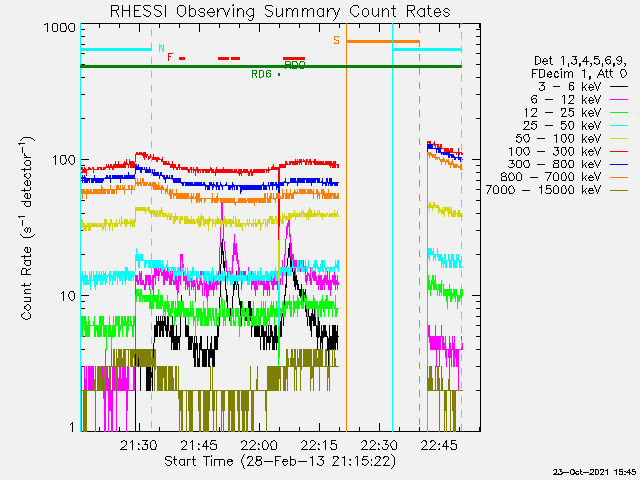640x480 pixels.
Task: Click the '3 - 6 keV' legend label
Action: coord(569,87)
